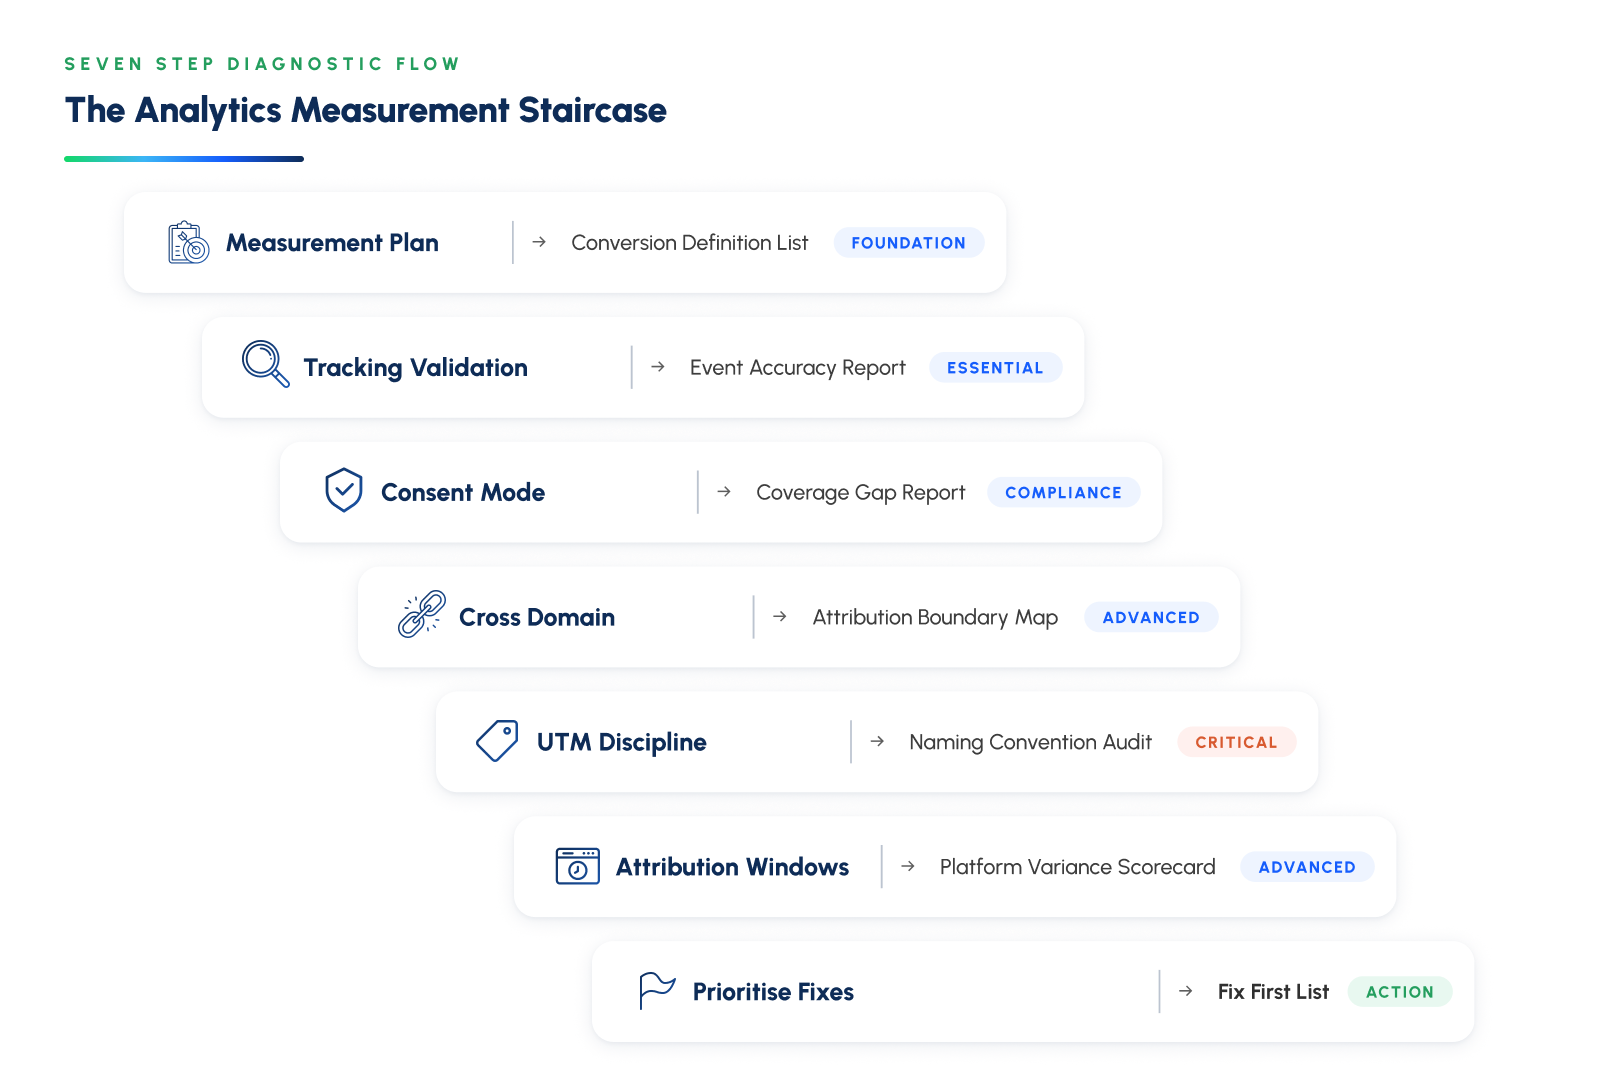Click the Consent Mode shield checkmark icon
Image resolution: width=1604 pixels, height=1072 pixels.
point(344,490)
